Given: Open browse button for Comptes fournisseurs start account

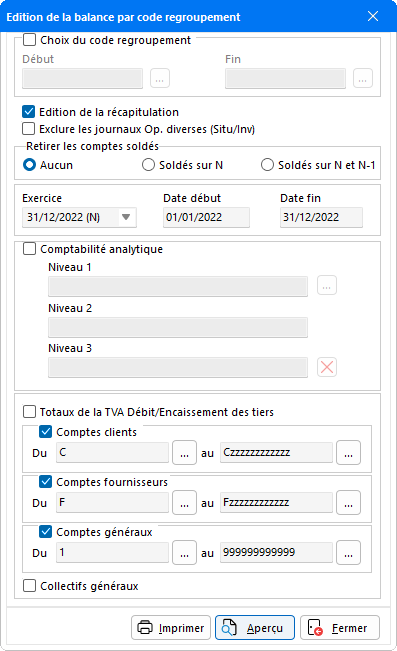Looking at the screenshot, I should coord(184,503).
